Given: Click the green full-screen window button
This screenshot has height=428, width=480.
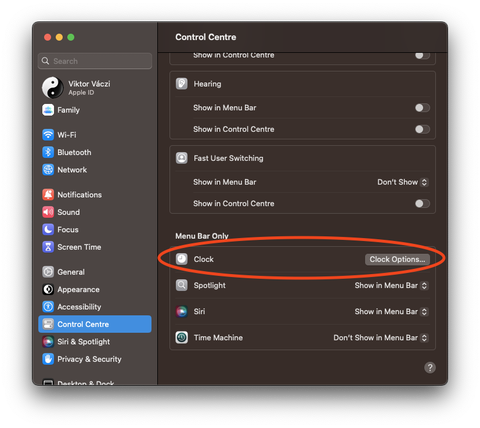Looking at the screenshot, I should click(x=71, y=37).
